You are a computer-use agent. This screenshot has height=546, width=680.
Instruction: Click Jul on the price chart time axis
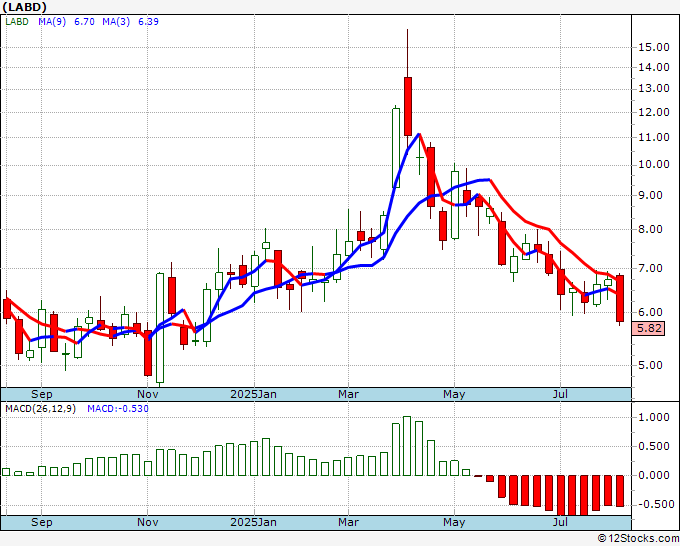(x=560, y=394)
